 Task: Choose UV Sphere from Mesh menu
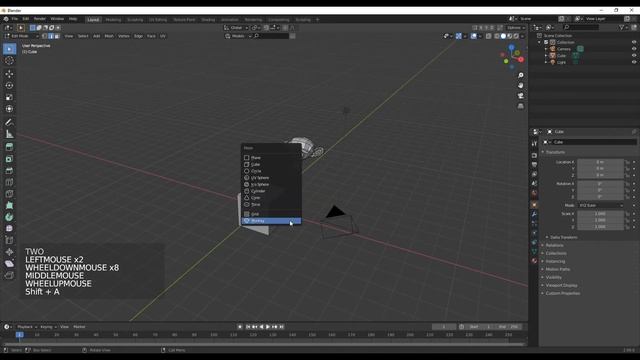[x=271, y=178]
